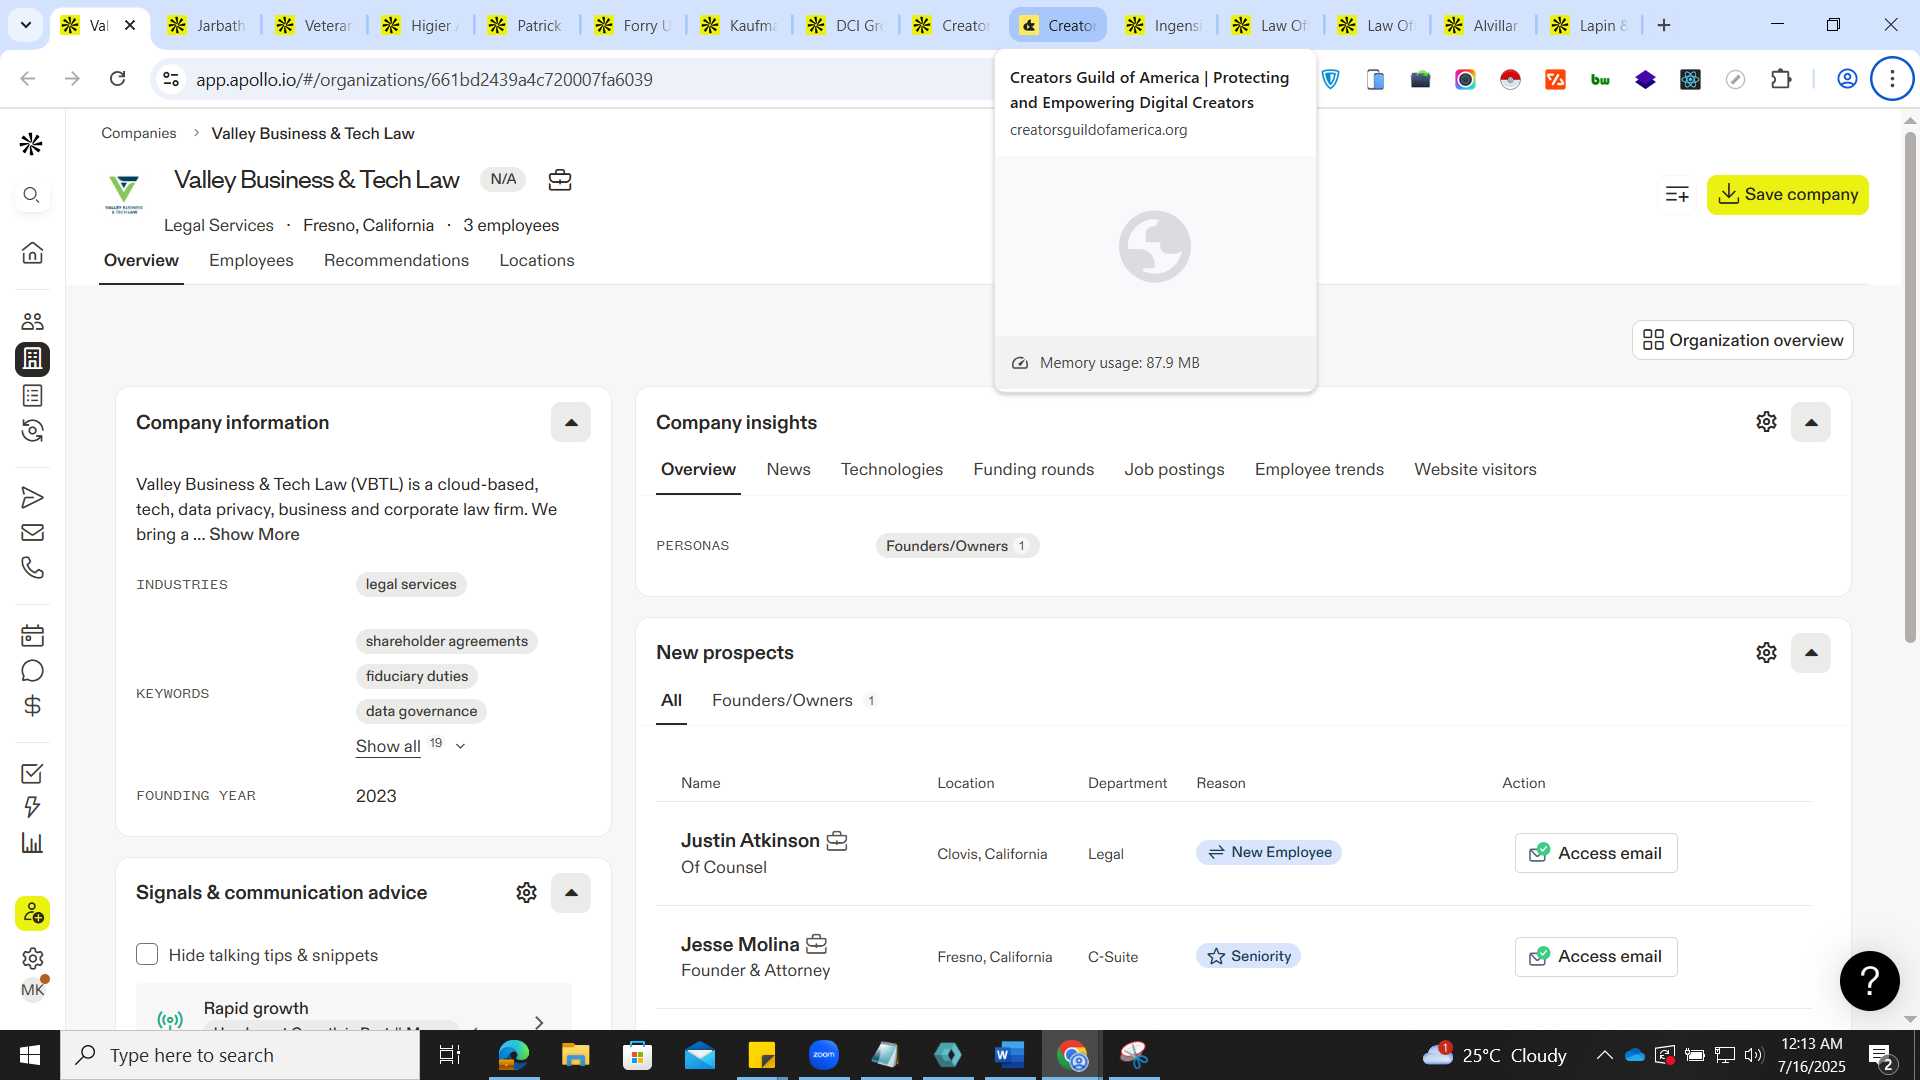
Task: Open the Meetings calendar sidebar icon
Action: coord(32,635)
